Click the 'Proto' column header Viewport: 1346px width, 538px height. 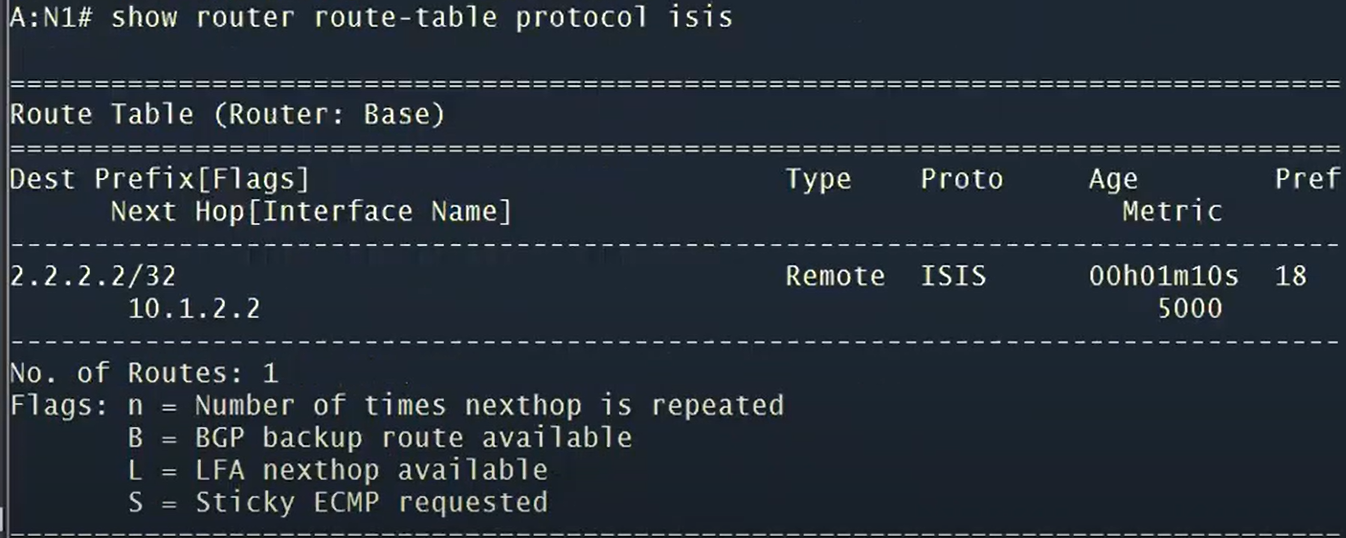coord(961,179)
